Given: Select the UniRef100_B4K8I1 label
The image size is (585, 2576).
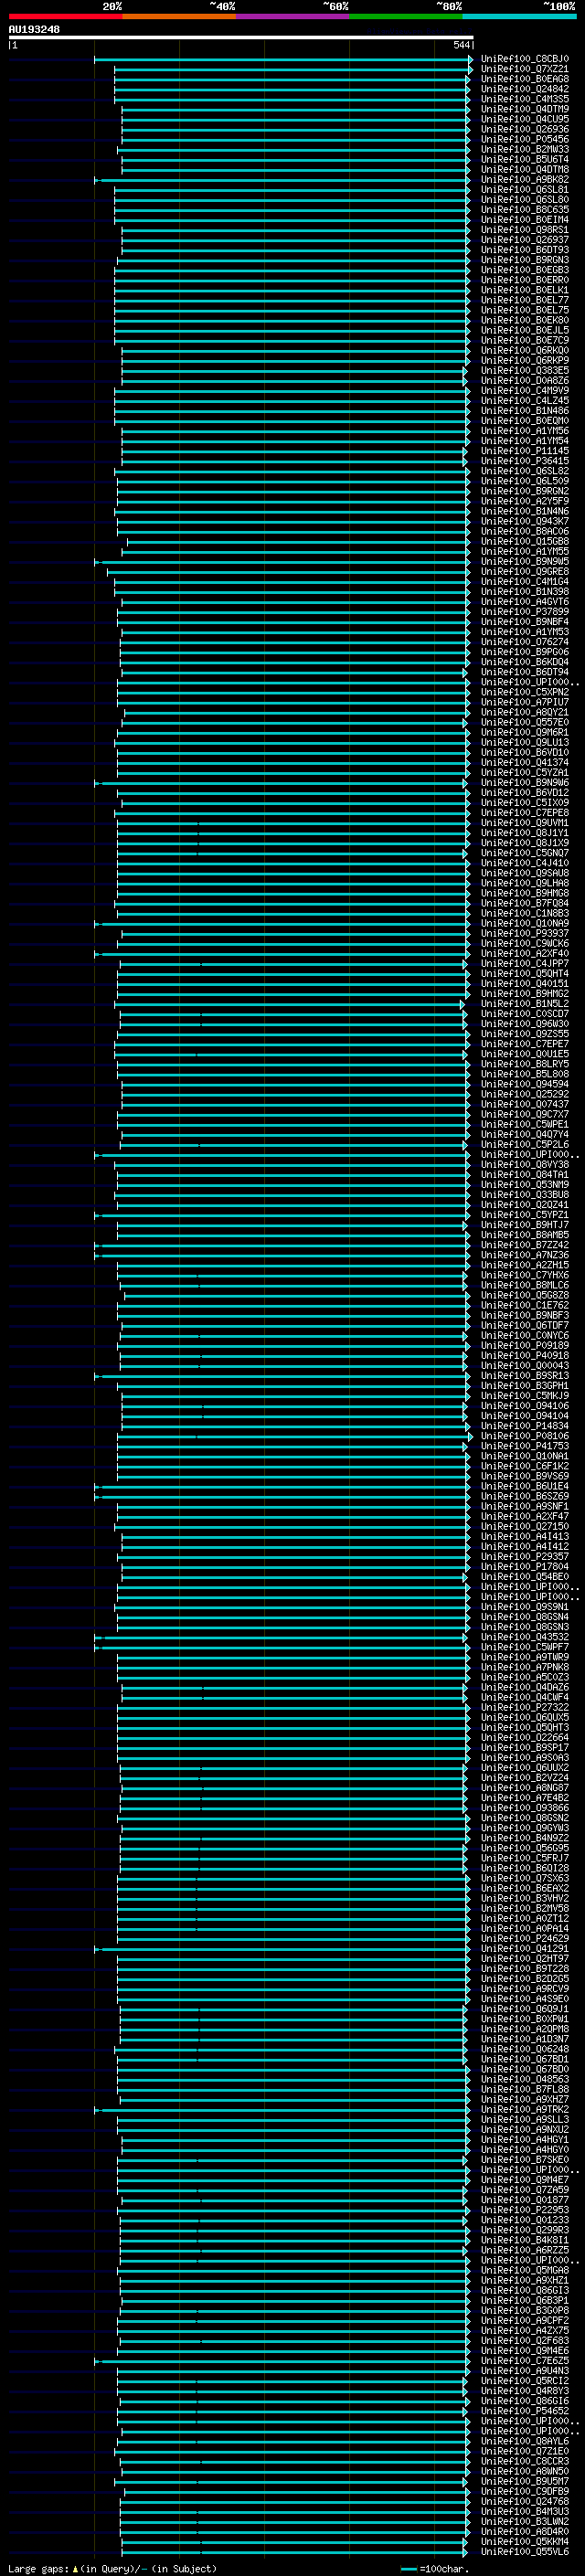Looking at the screenshot, I should [x=524, y=2240].
